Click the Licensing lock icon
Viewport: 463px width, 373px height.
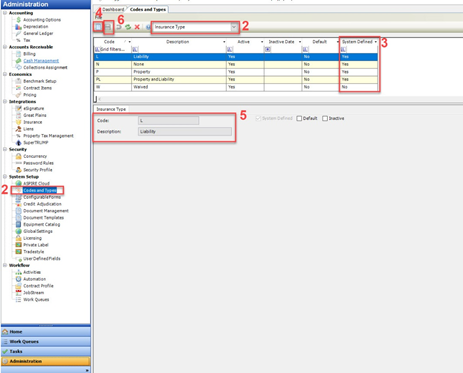(19, 238)
